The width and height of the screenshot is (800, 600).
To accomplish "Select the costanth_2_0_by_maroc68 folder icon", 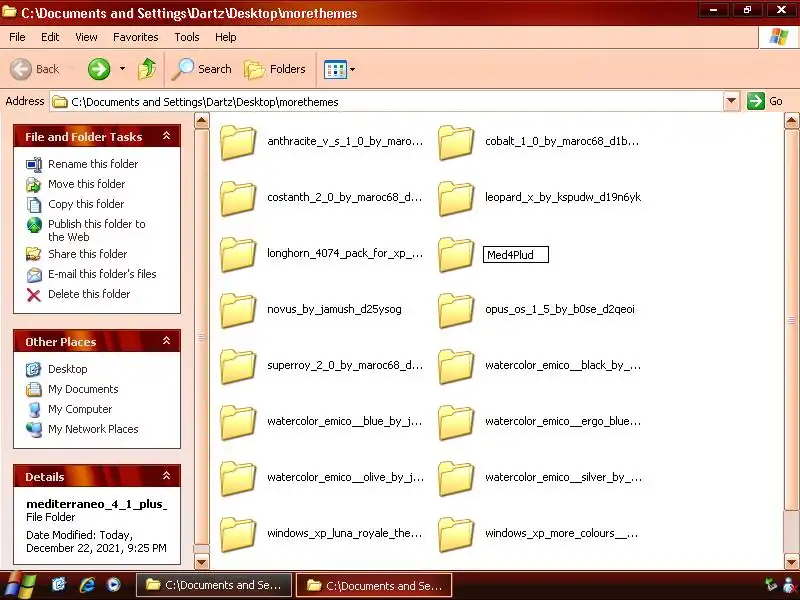I will point(238,198).
